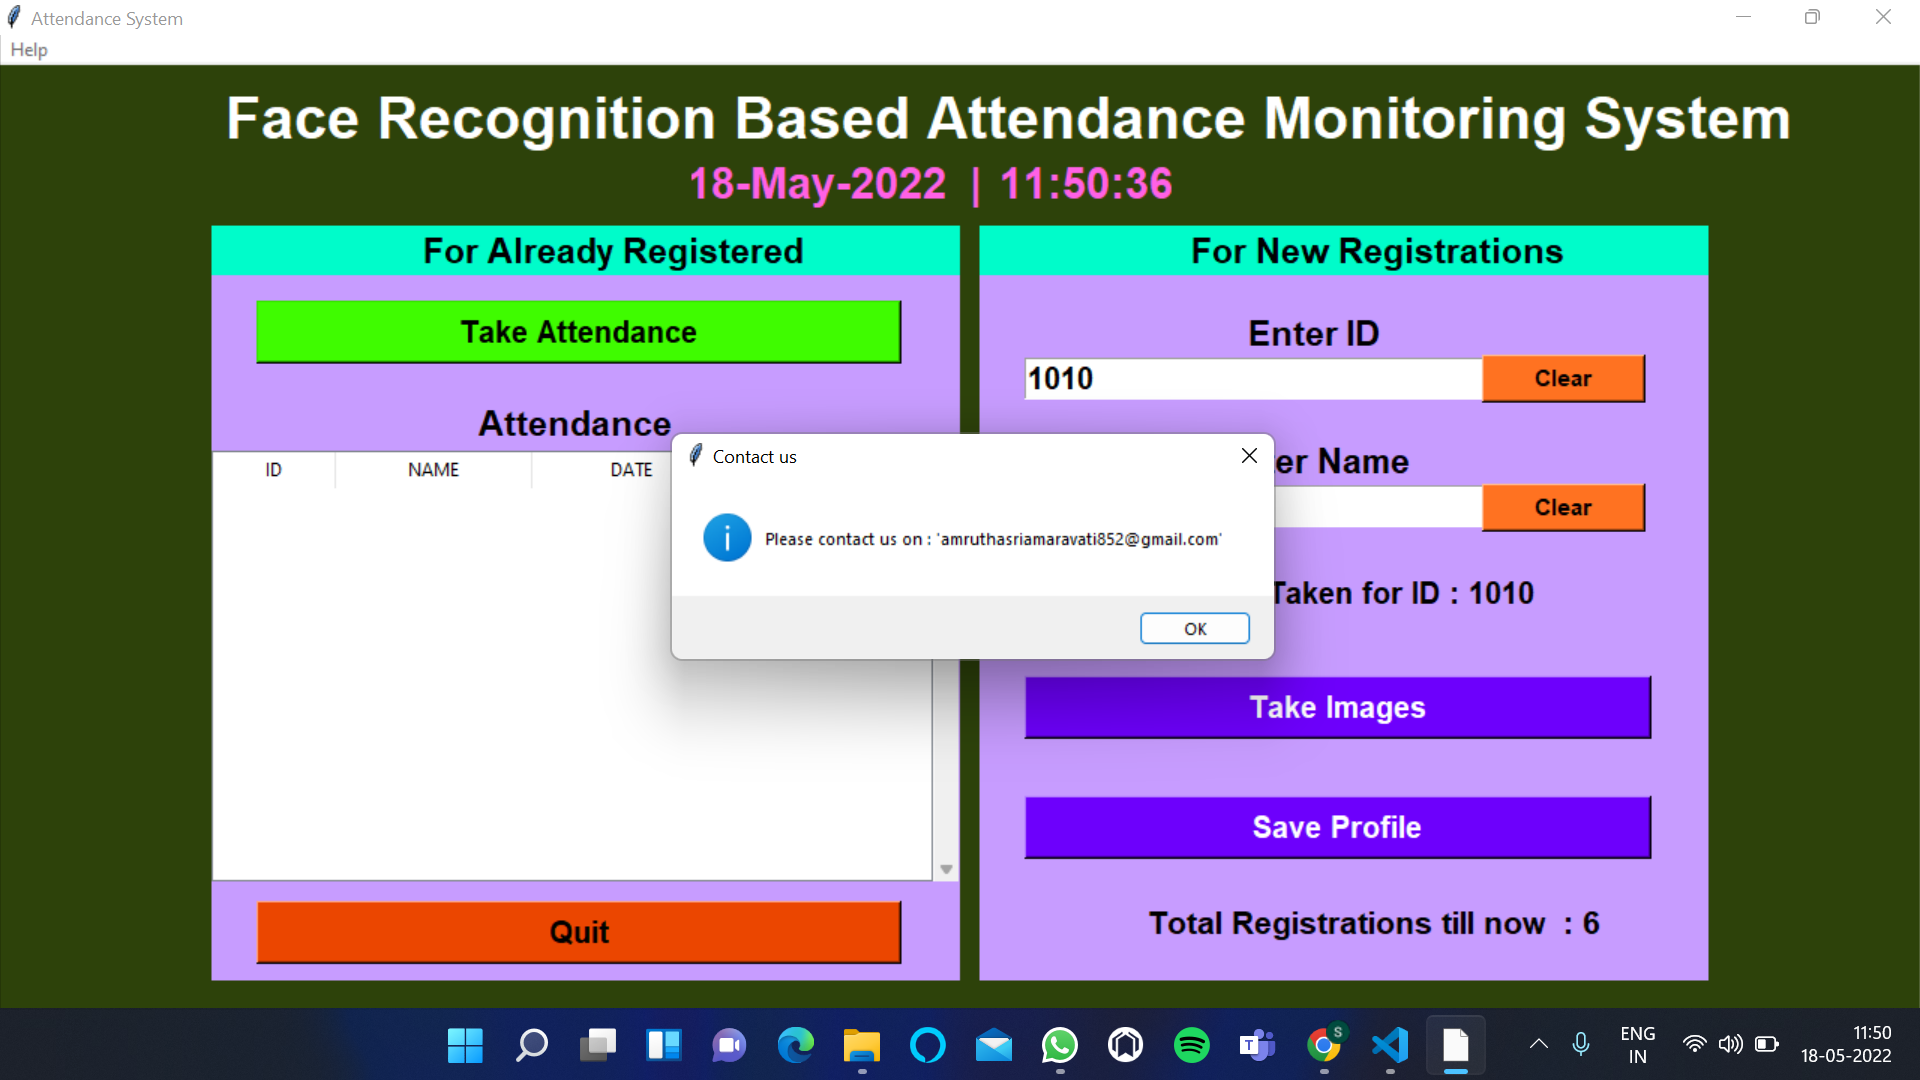Clear the Enter Name field
The image size is (1920, 1080).
click(x=1562, y=507)
